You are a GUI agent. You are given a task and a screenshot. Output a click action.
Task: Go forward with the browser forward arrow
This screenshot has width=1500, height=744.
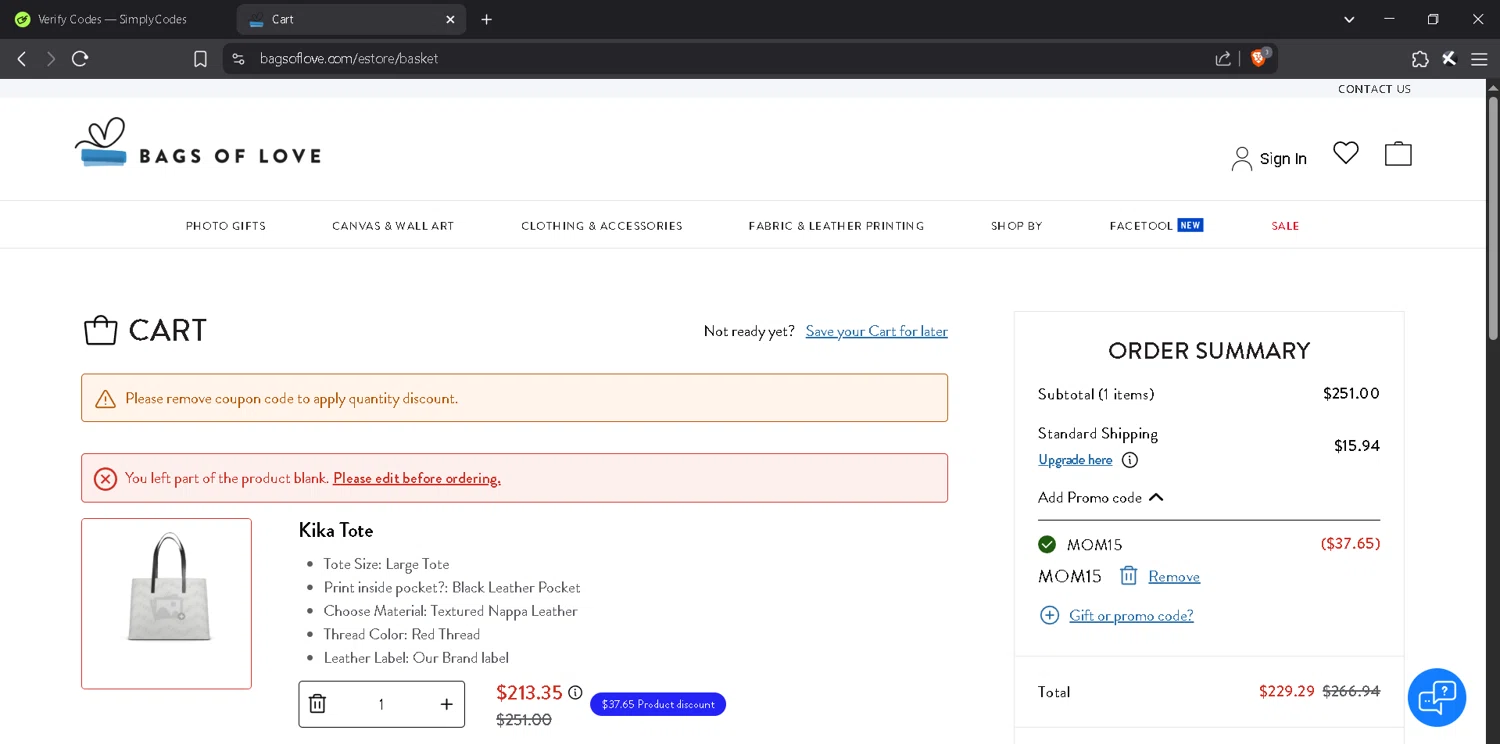[50, 59]
